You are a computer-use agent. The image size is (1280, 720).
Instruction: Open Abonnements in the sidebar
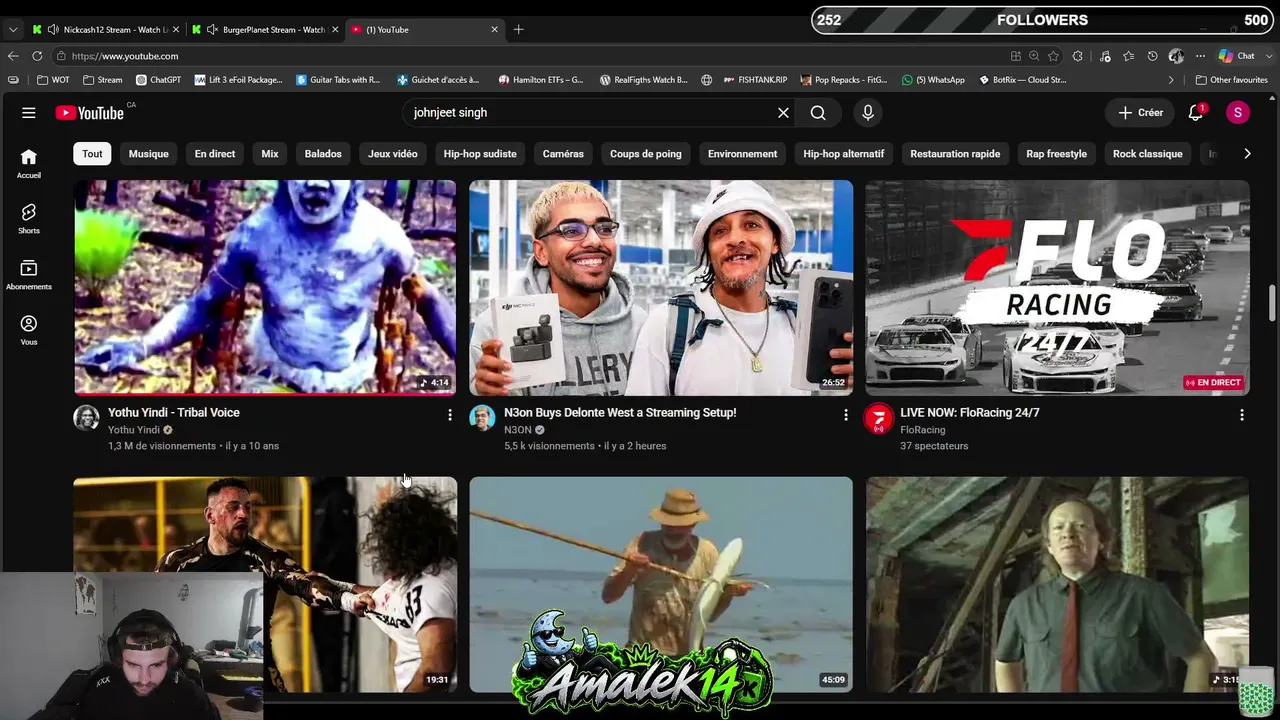tap(29, 275)
